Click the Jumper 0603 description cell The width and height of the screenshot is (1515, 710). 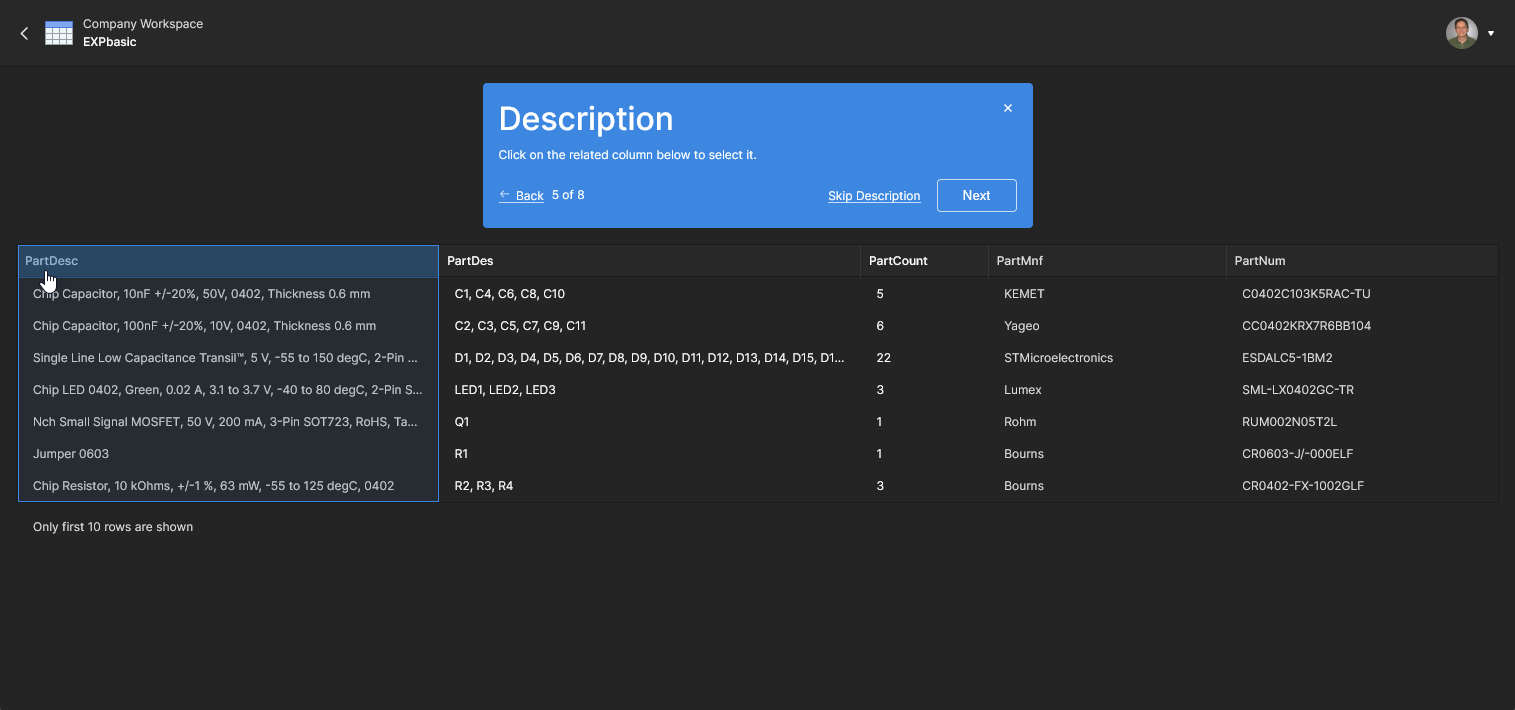(71, 454)
